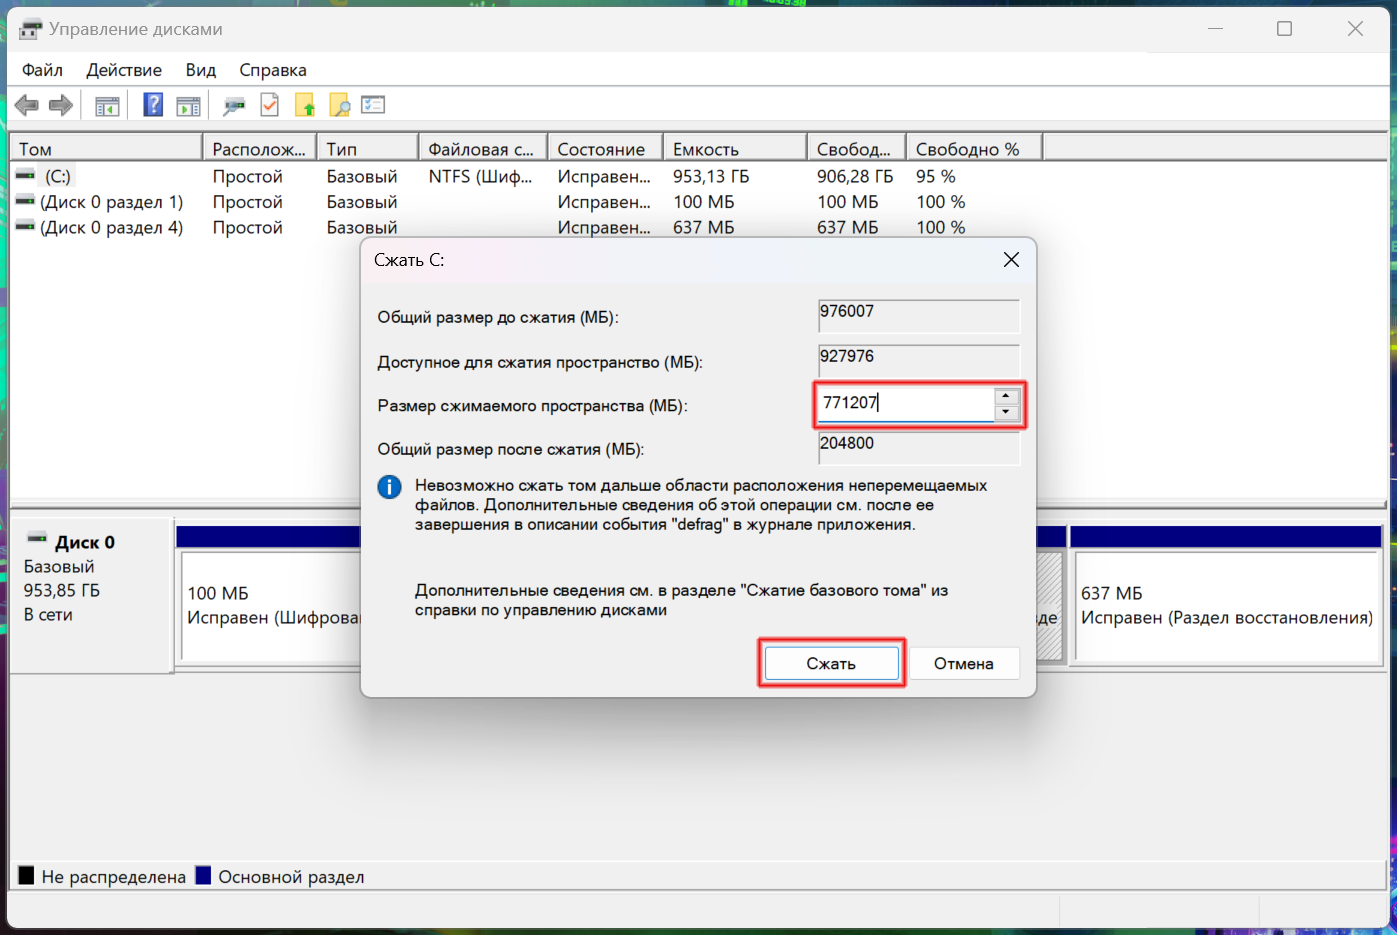The width and height of the screenshot is (1397, 935).
Task: Click the drive icon beside Диск 0 раздел 1
Action: click(25, 202)
